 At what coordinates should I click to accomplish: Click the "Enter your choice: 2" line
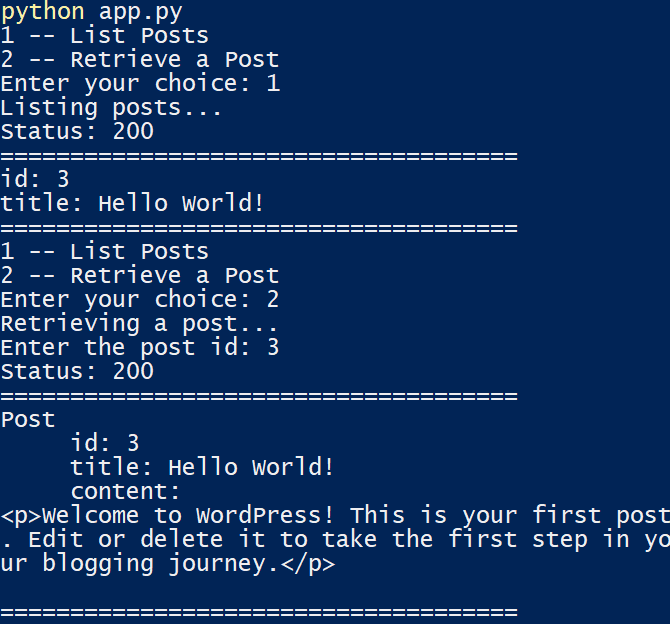coord(140,299)
